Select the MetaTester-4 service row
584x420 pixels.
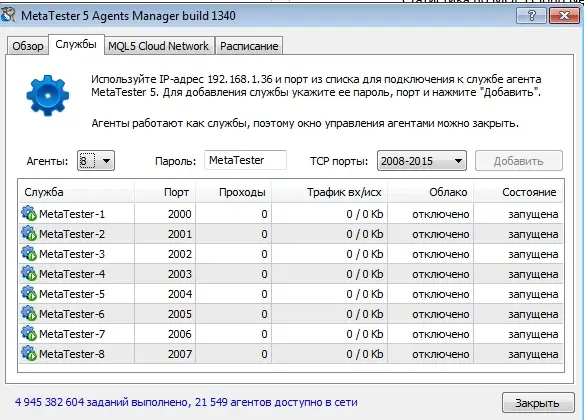point(291,274)
